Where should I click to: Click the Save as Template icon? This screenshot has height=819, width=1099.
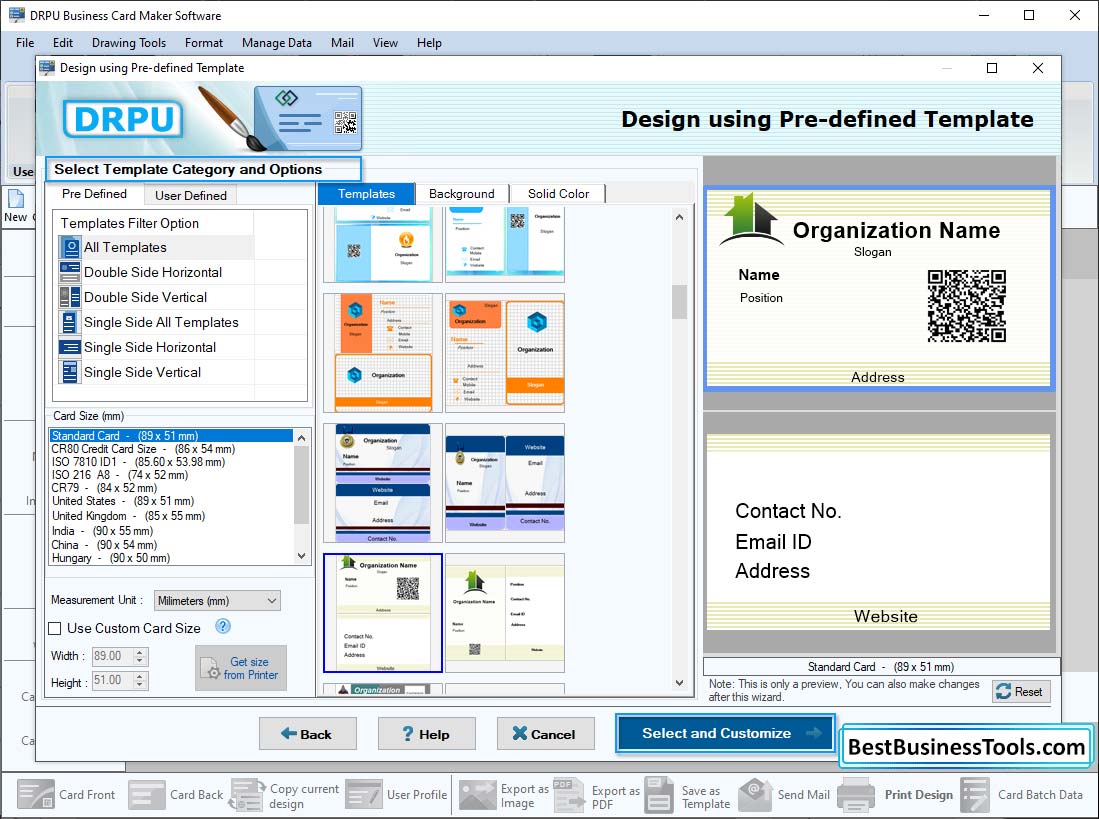(x=659, y=794)
